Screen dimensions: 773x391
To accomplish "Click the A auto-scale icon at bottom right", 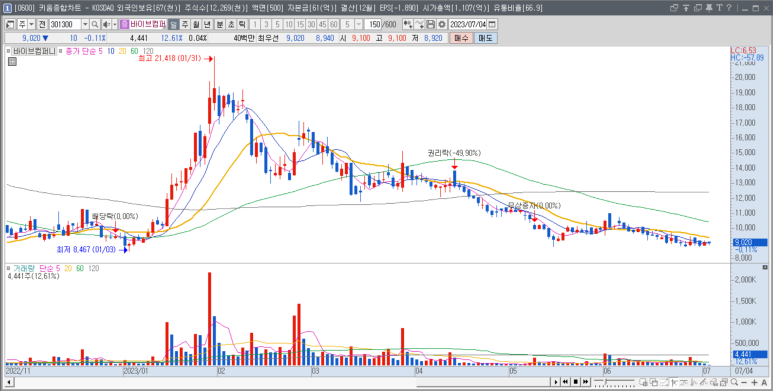I will tap(764, 382).
